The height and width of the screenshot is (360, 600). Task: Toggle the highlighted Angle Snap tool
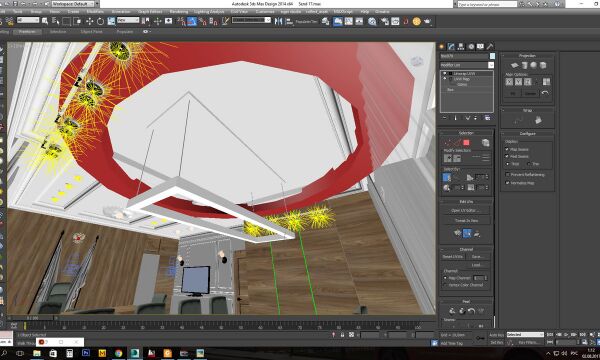pos(192,21)
